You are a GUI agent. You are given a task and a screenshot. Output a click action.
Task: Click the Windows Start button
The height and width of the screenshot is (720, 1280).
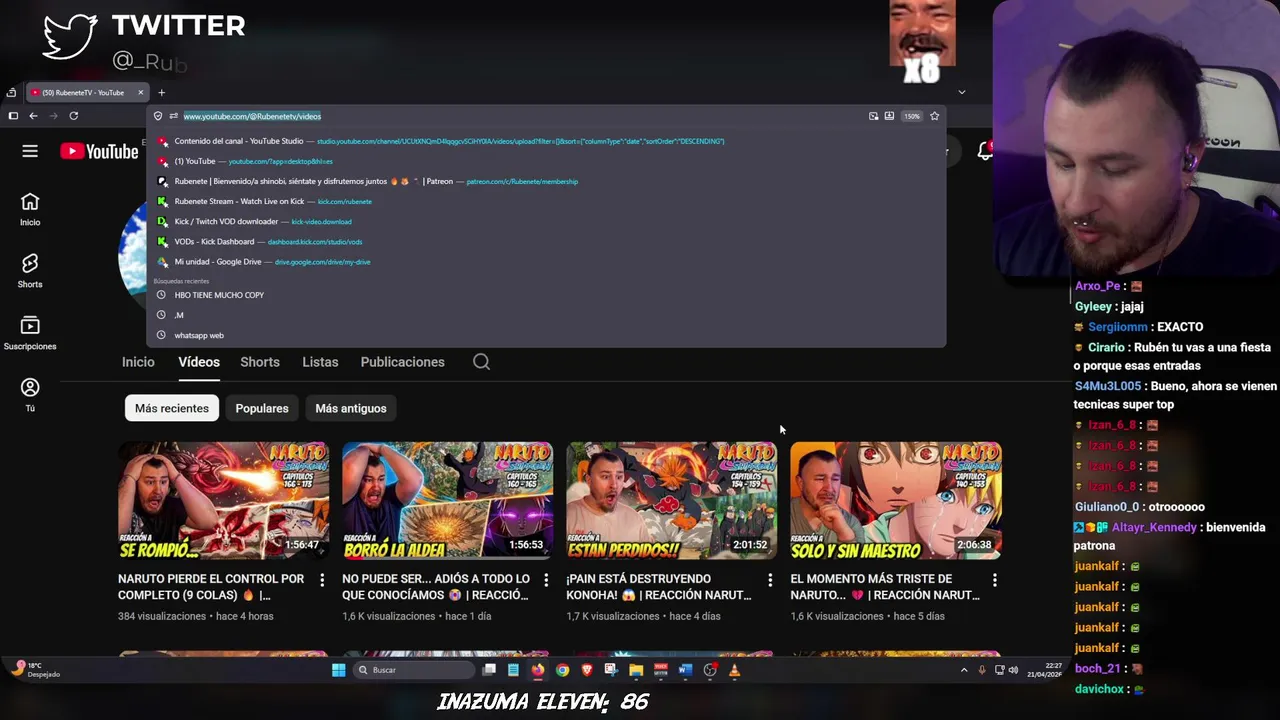pos(339,670)
